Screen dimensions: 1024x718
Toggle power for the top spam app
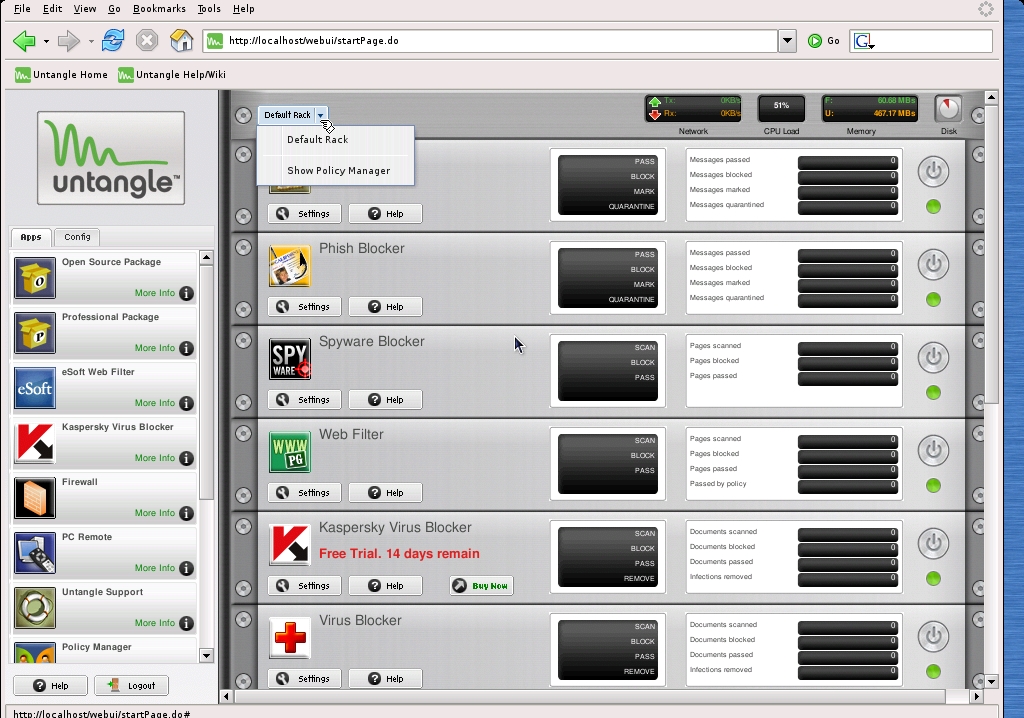coord(933,171)
